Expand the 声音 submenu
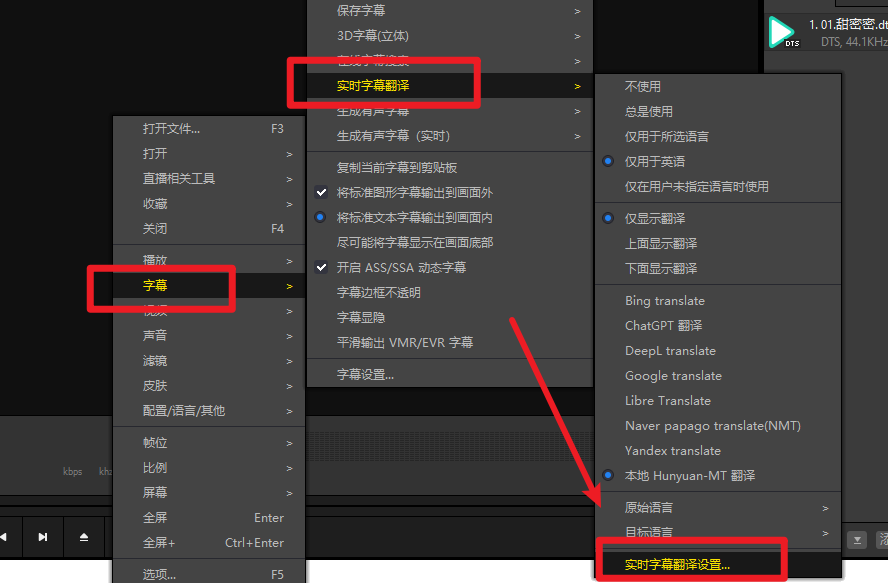 pyautogui.click(x=209, y=335)
